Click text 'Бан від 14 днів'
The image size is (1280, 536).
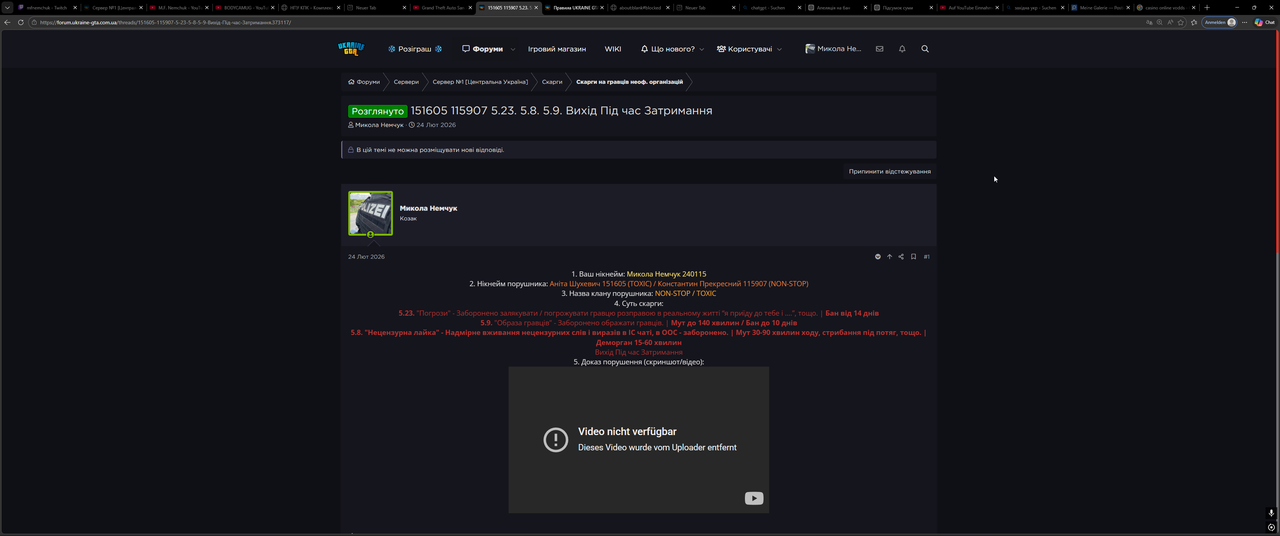[852, 313]
